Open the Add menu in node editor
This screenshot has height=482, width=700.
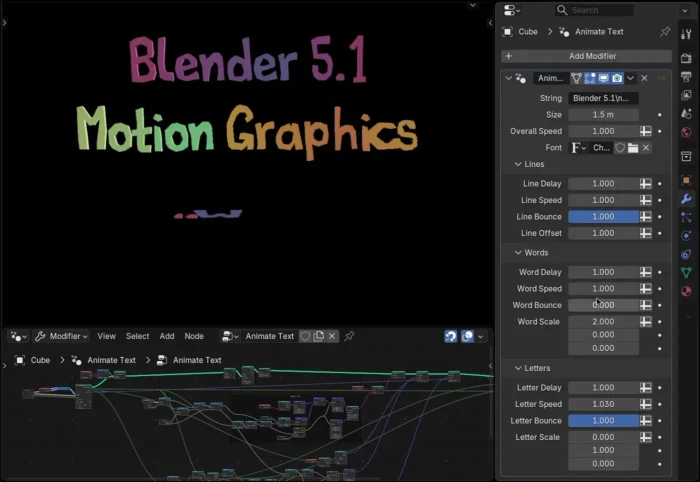point(167,336)
